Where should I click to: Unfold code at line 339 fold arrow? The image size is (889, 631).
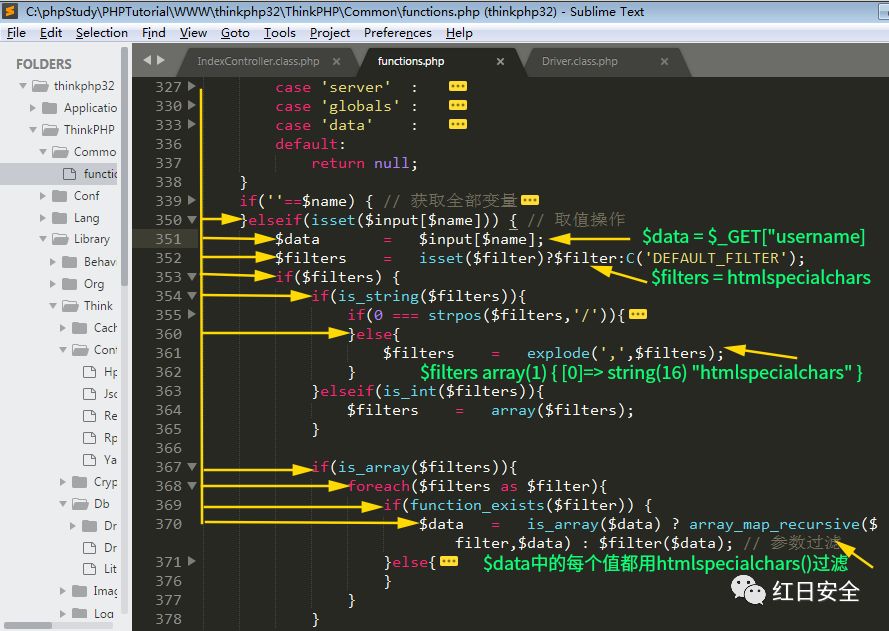point(192,200)
